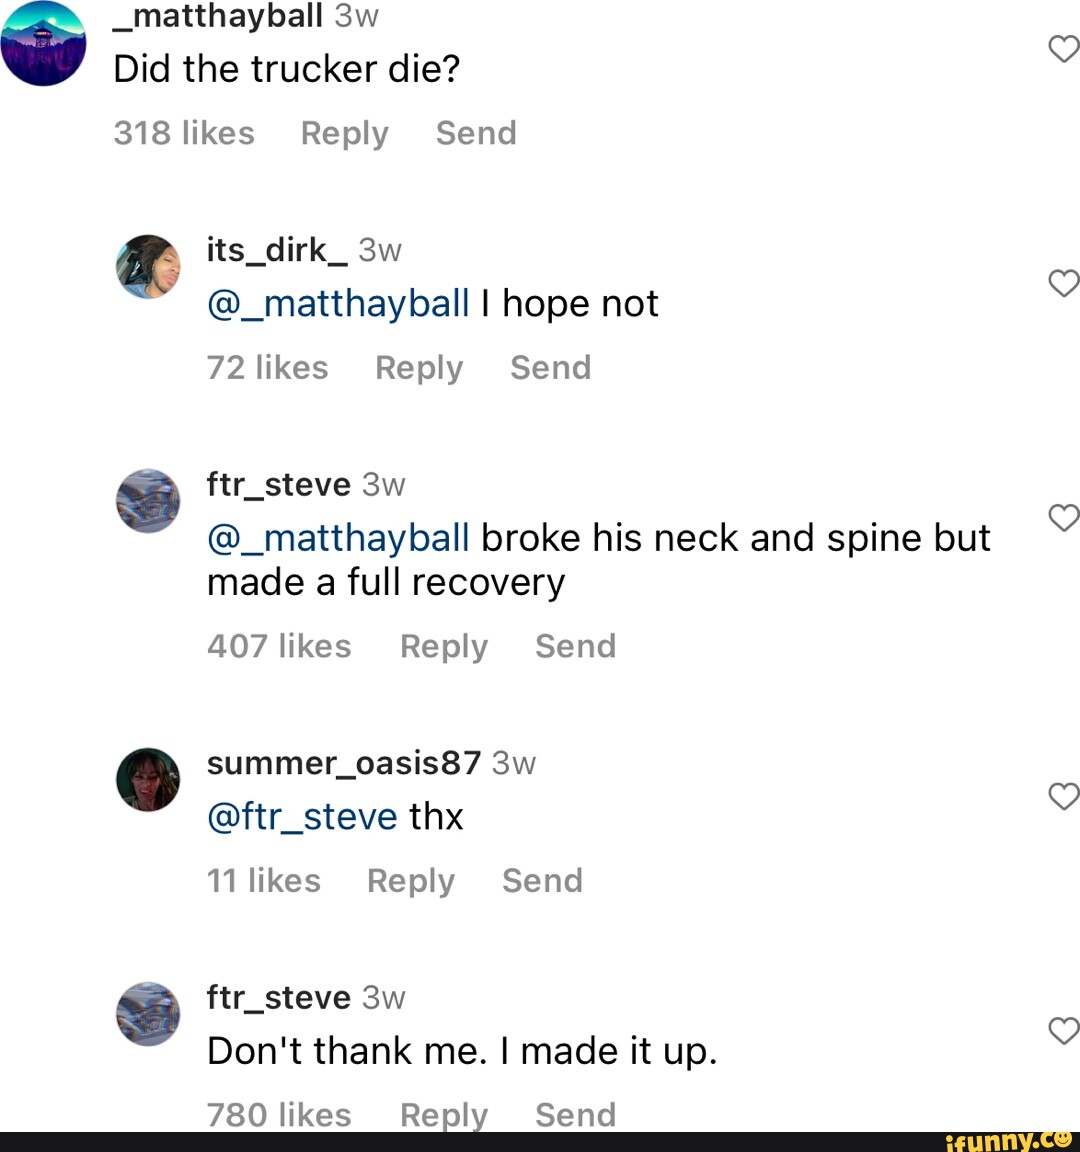Image resolution: width=1080 pixels, height=1152 pixels.
Task: Tap Reply under _matthayball's comment
Action: pos(344,133)
